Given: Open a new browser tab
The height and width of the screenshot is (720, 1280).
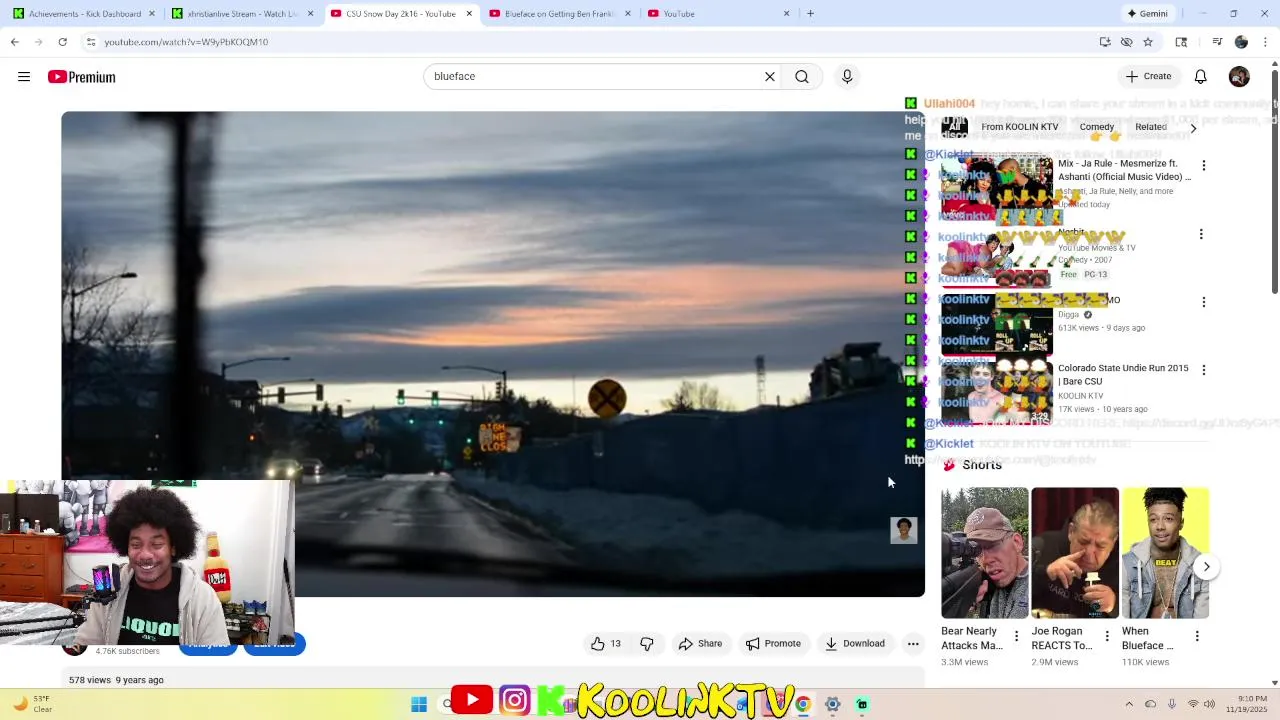Looking at the screenshot, I should point(810,14).
